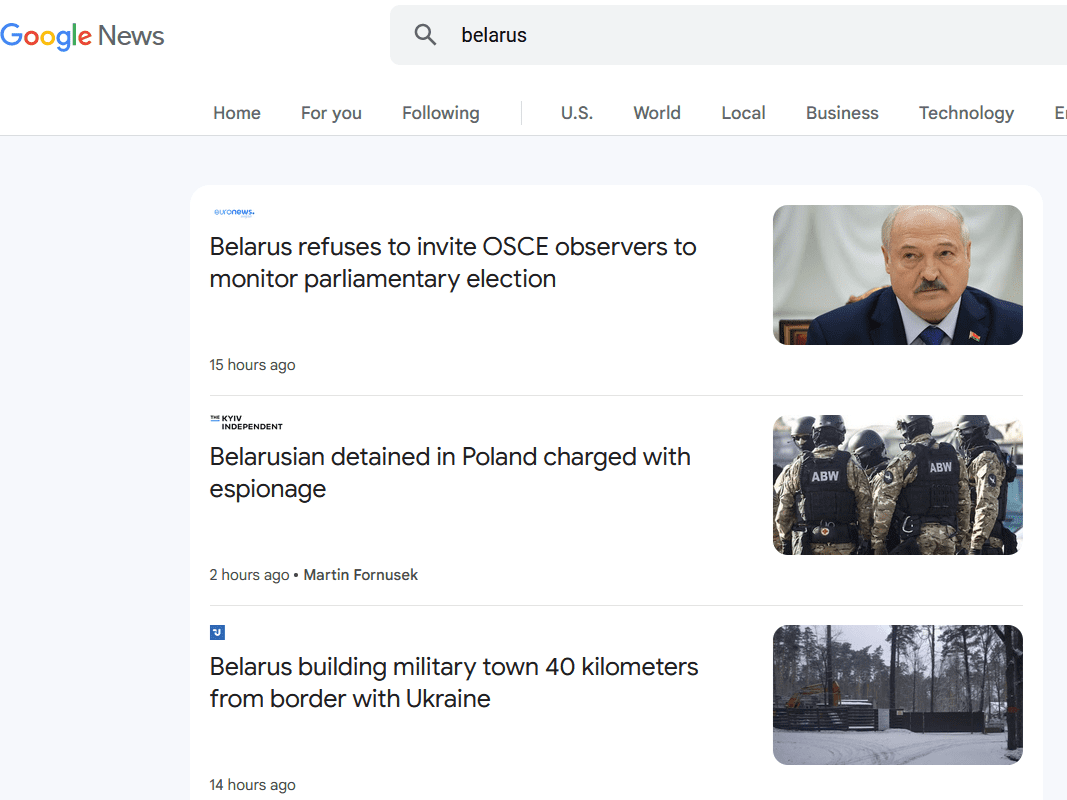This screenshot has width=1067, height=800.
Task: Open Belarusian detained in Poland espionage article
Action: tap(450, 473)
